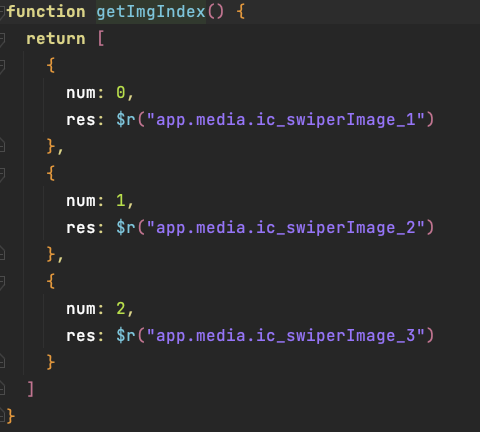Click fold-end marker at third object's closing brace
480x432 pixels.
coord(2,361)
